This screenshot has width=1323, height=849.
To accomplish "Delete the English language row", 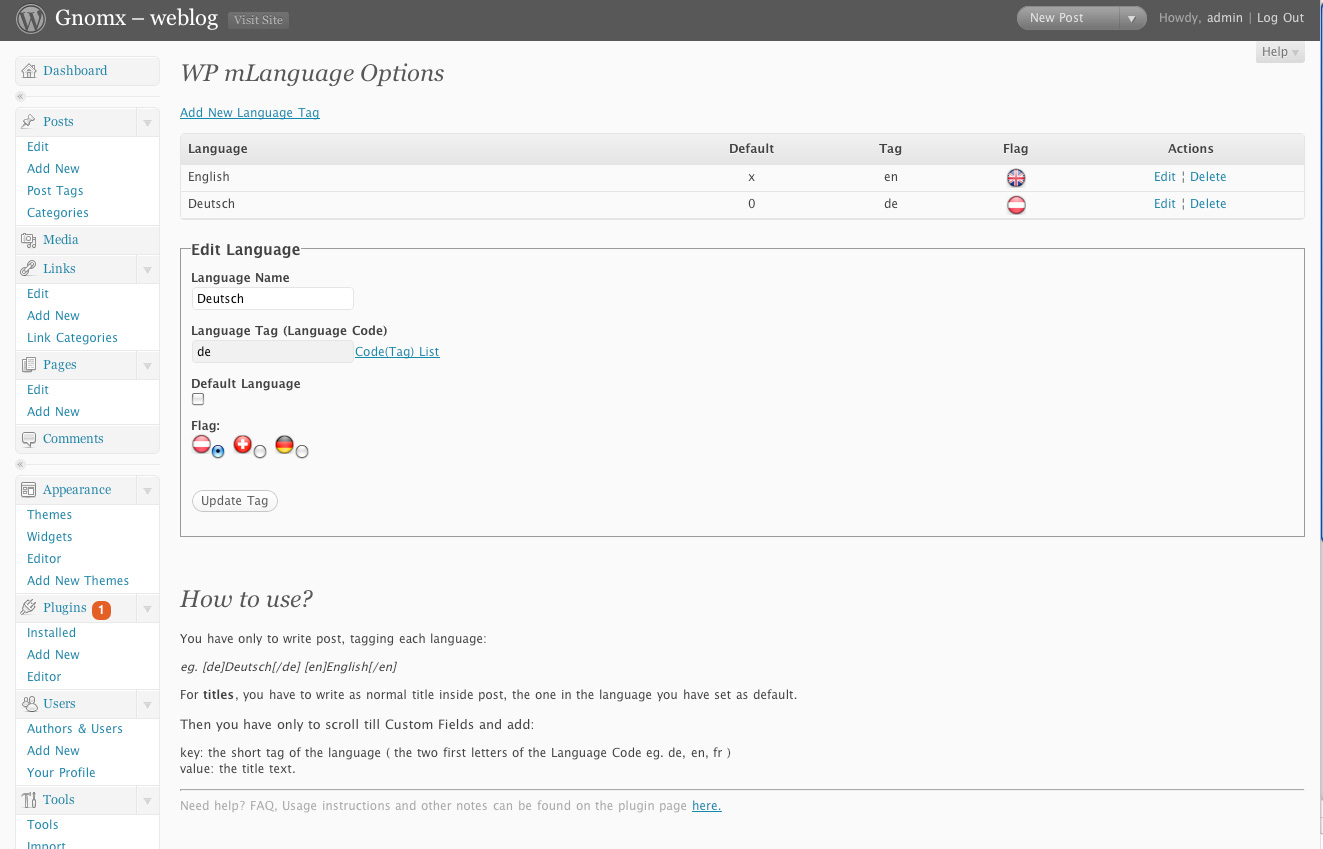I will pyautogui.click(x=1208, y=177).
